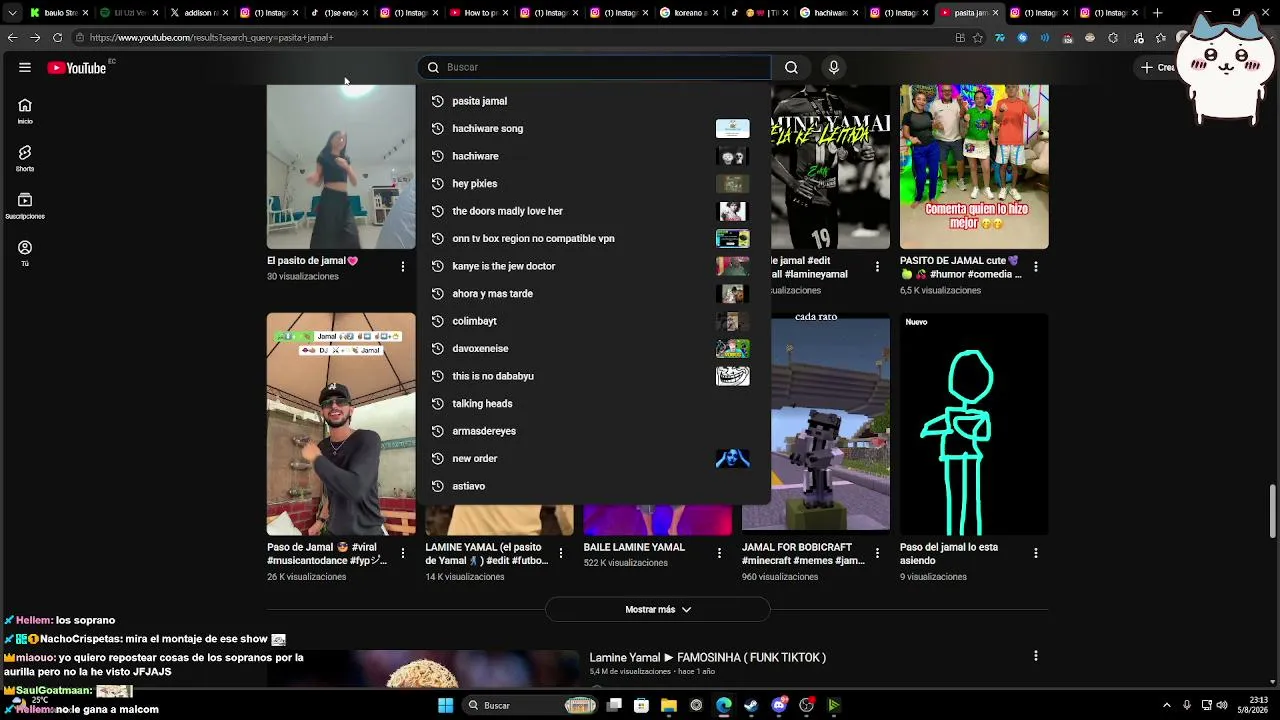Open the 'BAILE LAMINE YAMAL' video title
1280x720 pixels.
coord(634,547)
